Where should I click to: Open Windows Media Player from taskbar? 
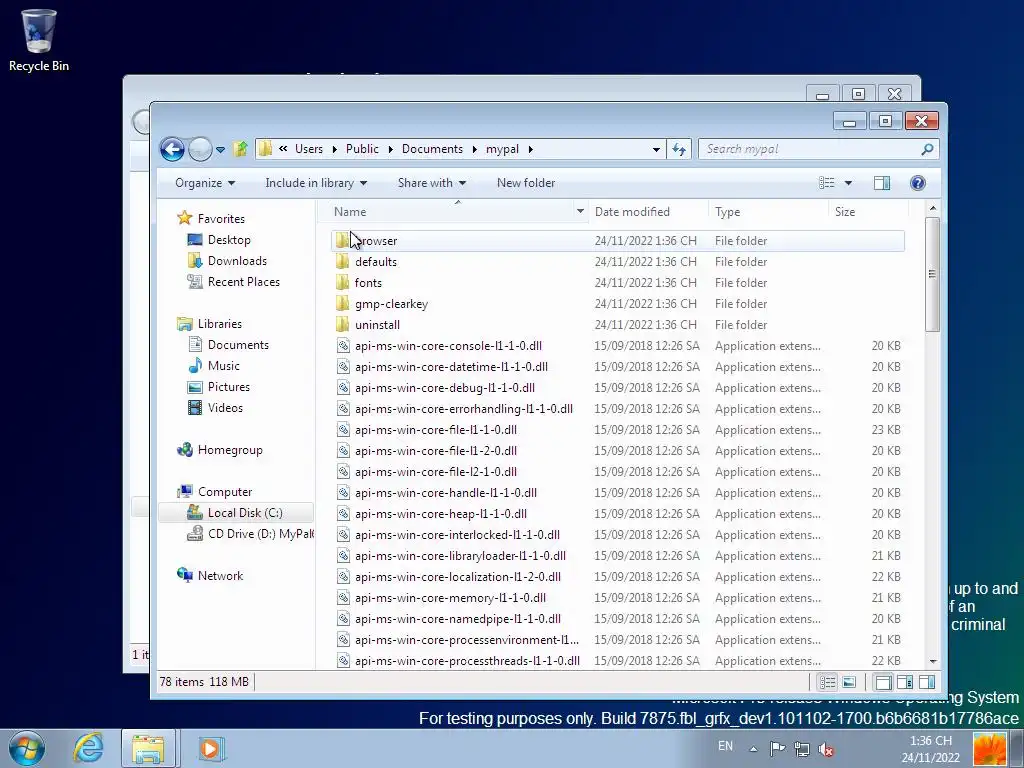pos(210,748)
